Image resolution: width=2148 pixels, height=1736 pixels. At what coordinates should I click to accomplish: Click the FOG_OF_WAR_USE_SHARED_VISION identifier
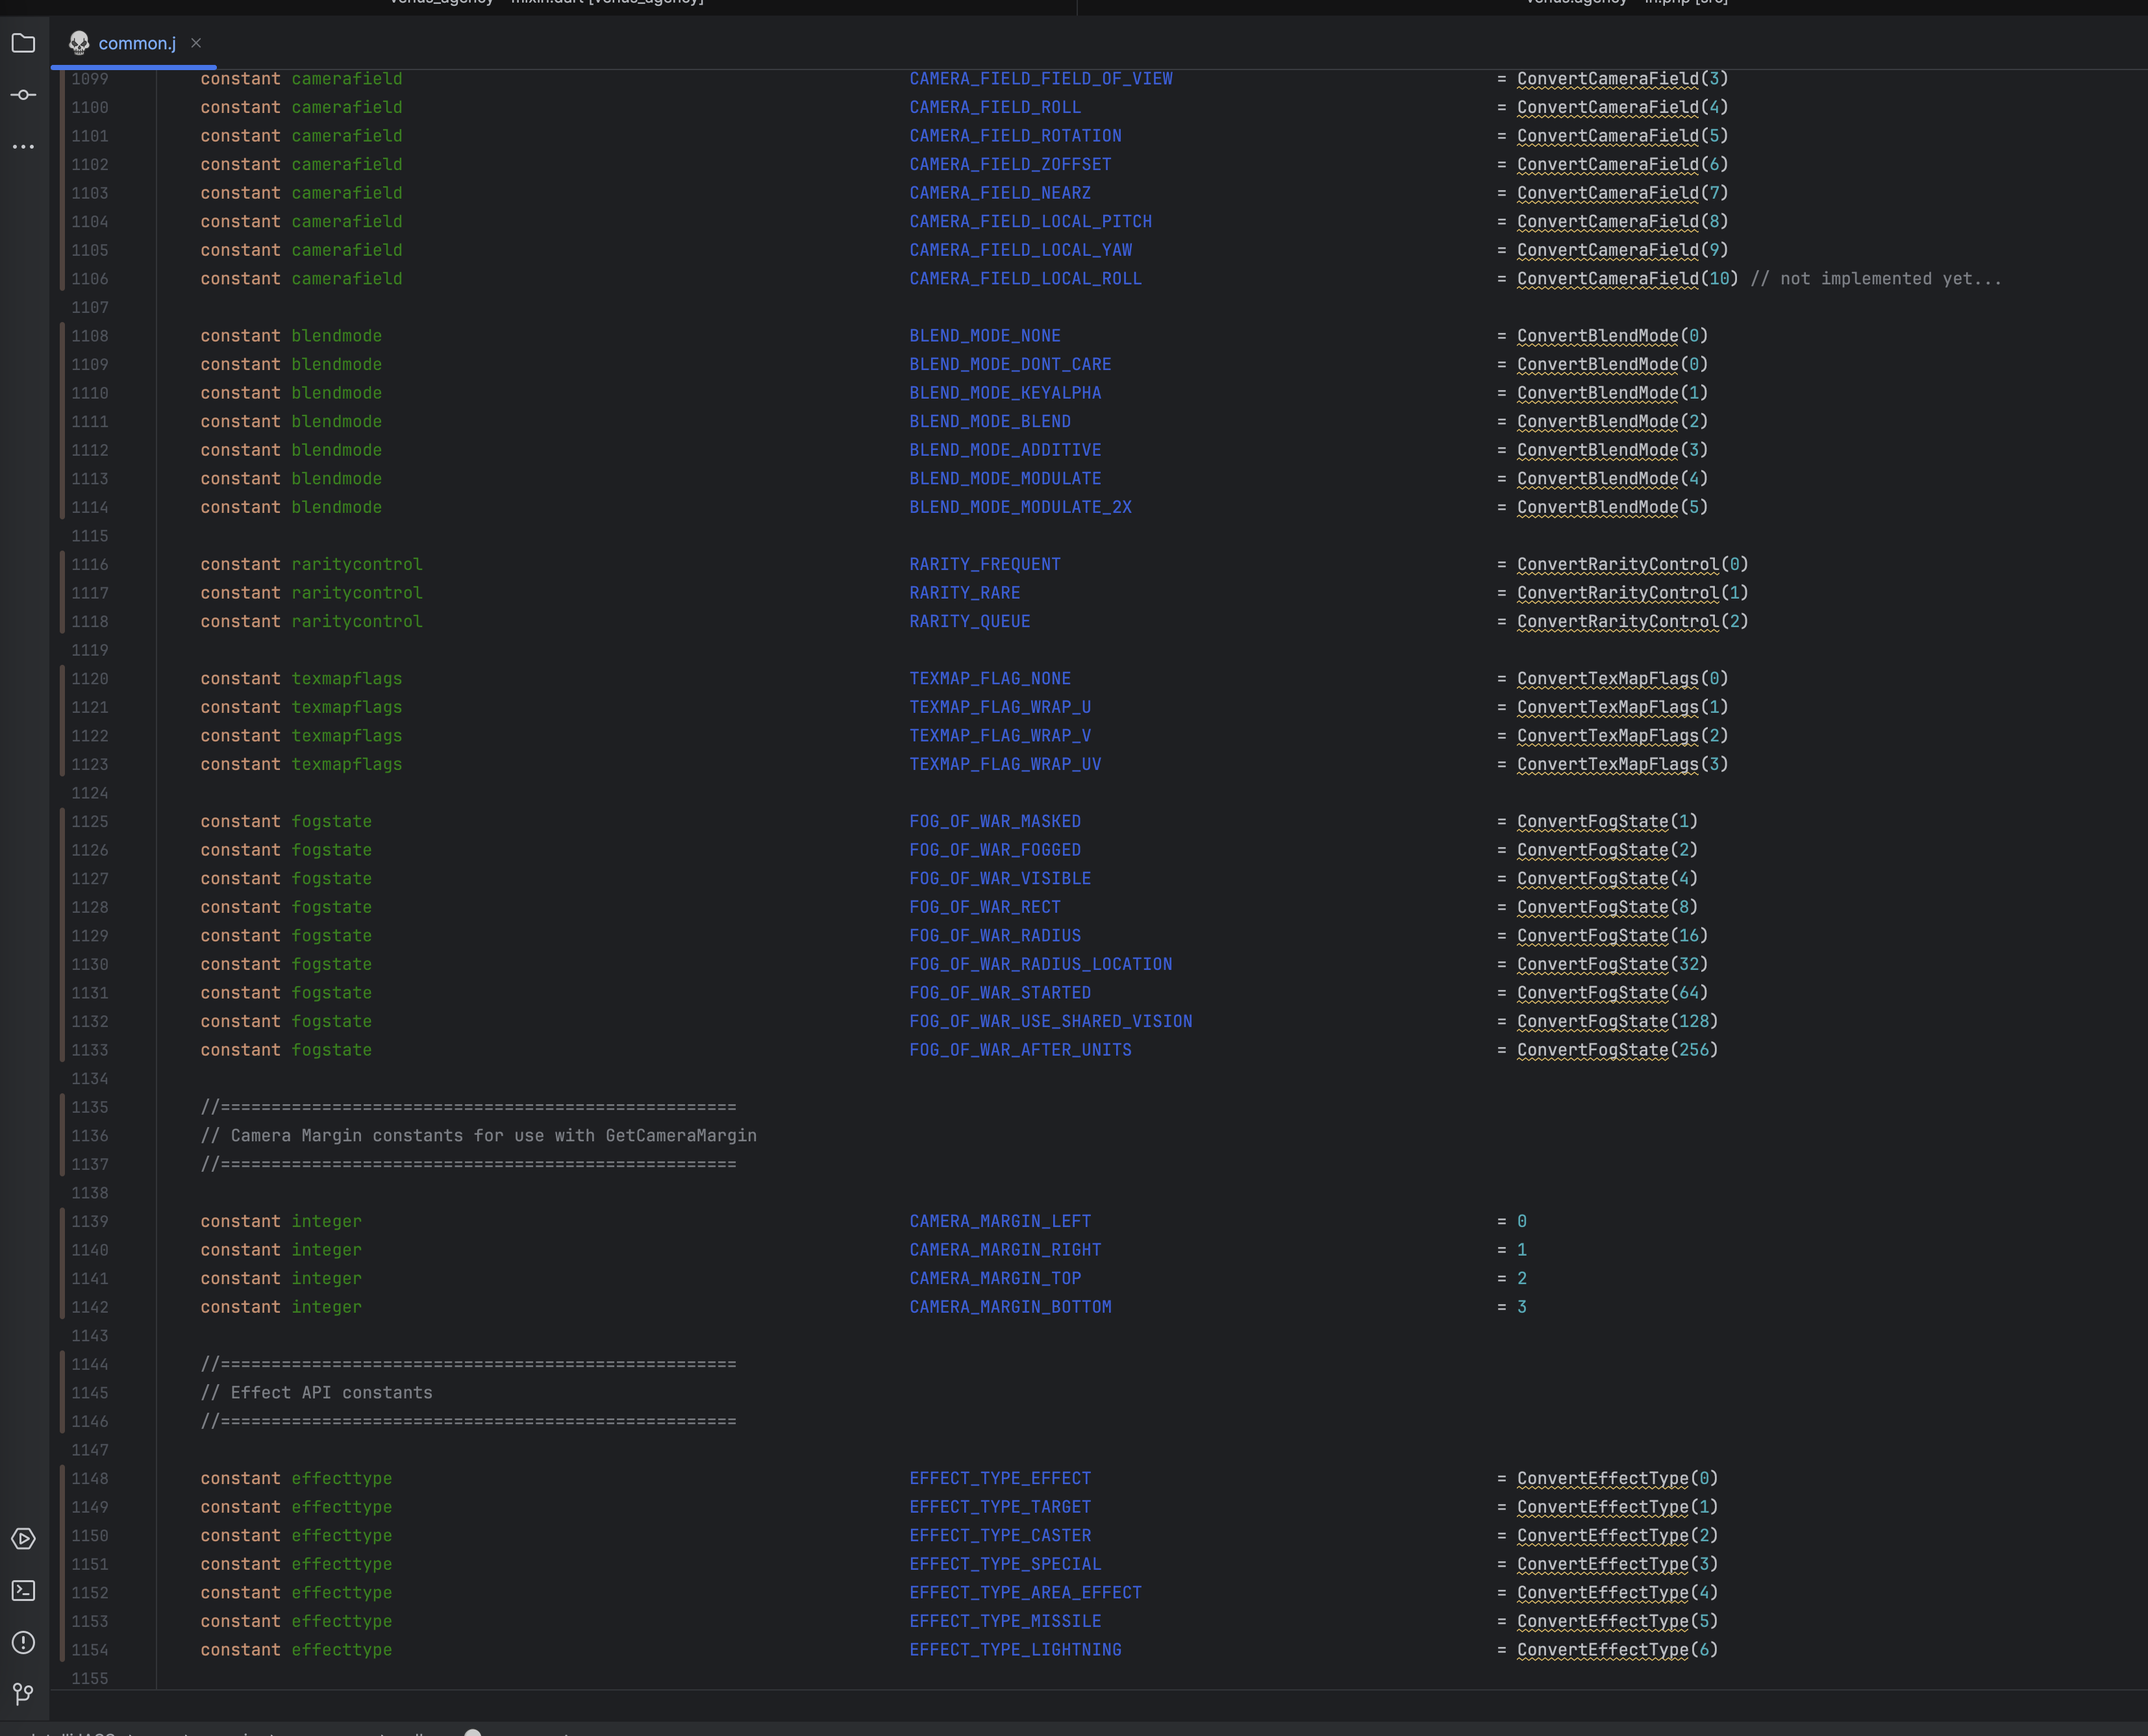[1050, 1021]
